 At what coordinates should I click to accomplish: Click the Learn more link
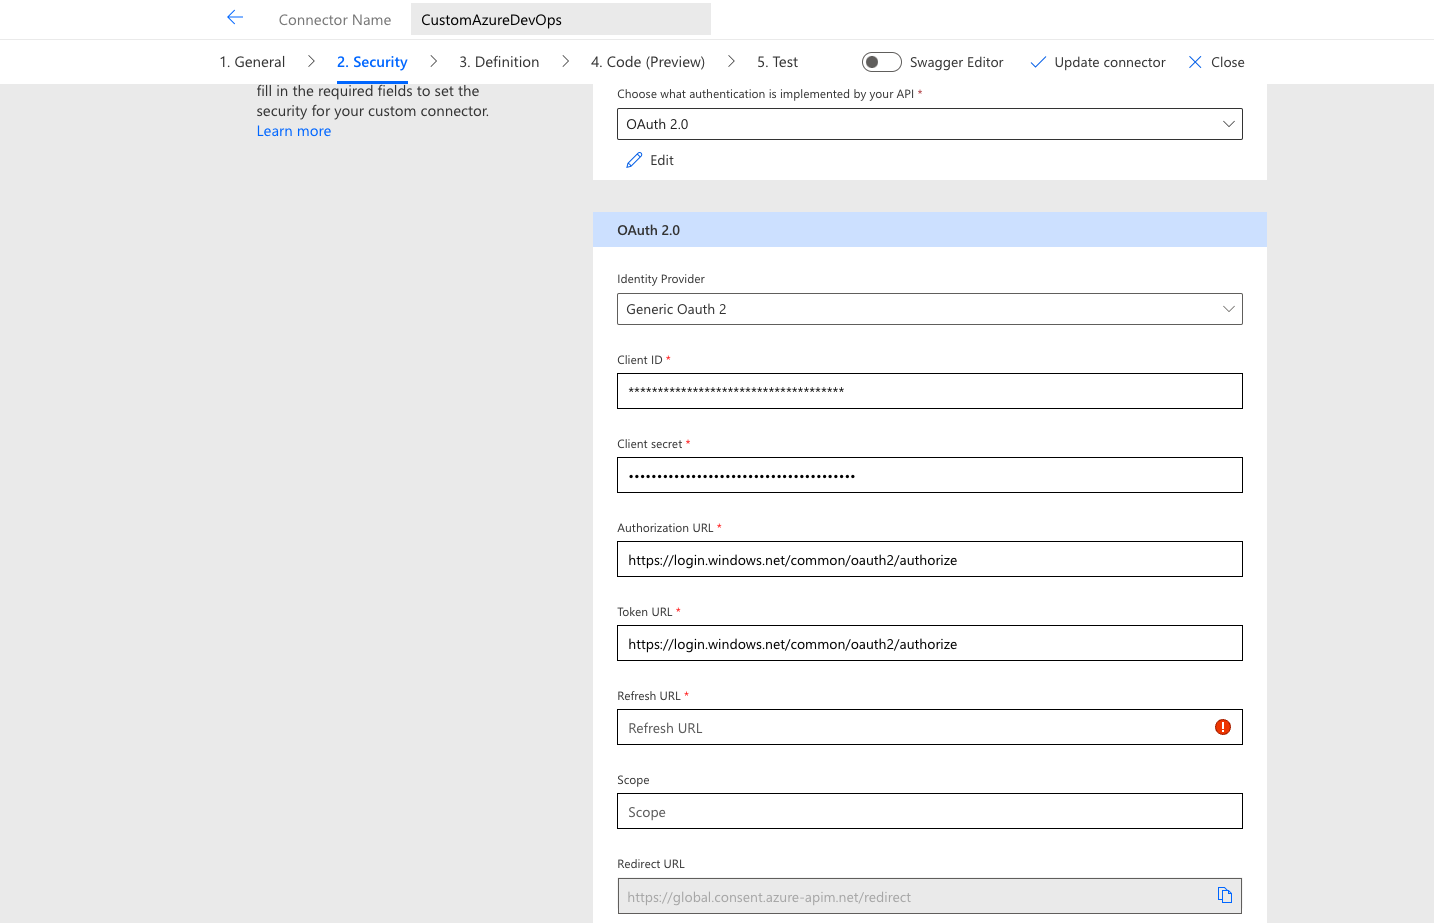pos(293,130)
